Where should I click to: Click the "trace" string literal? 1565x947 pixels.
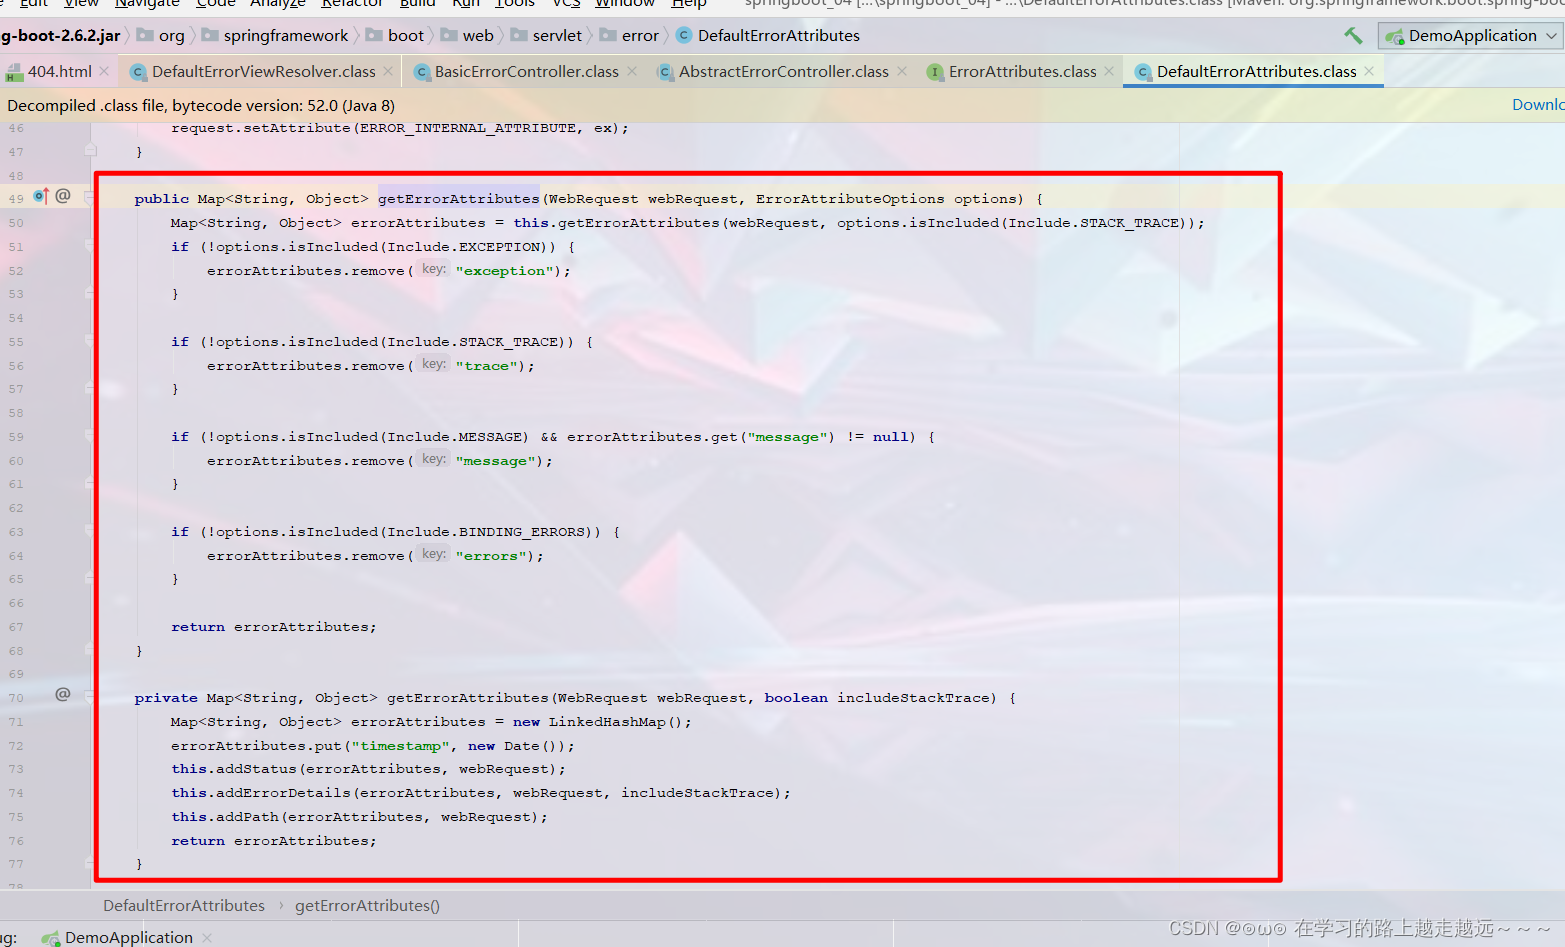[x=487, y=365]
